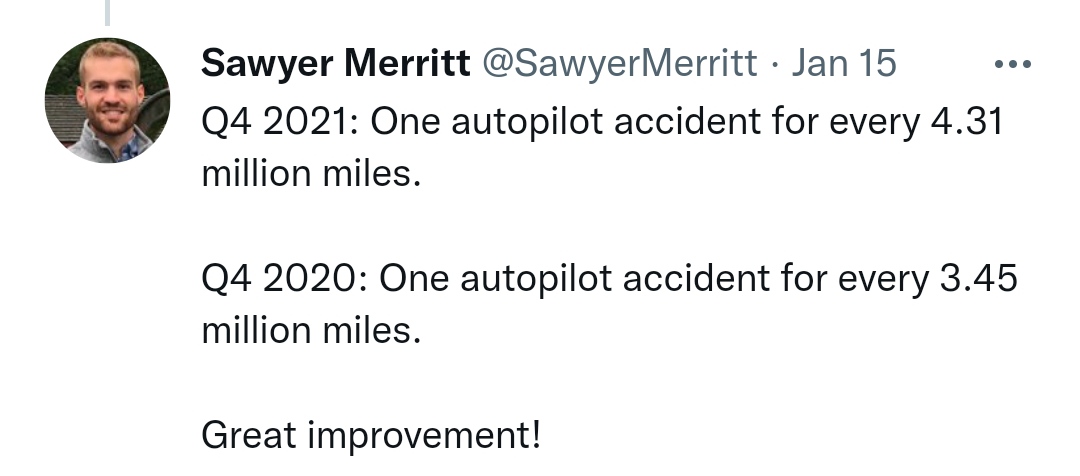Click the Q4 2020 autopilot accident sentence
1080x476 pixels.
tap(609, 304)
